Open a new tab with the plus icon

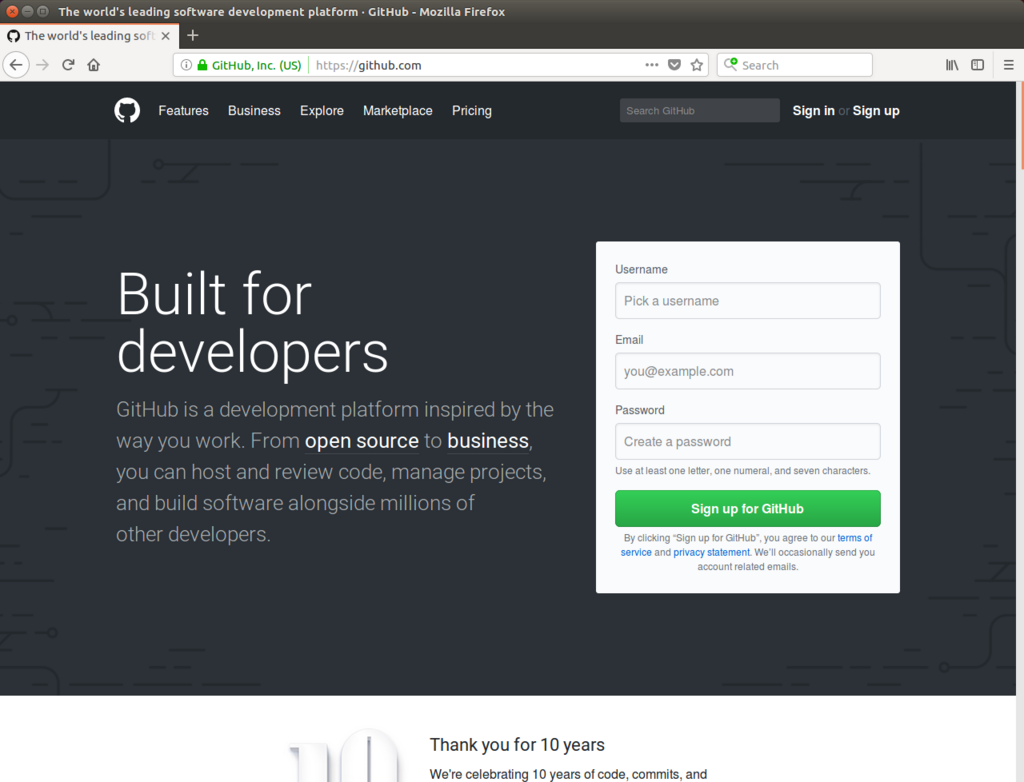click(x=193, y=35)
